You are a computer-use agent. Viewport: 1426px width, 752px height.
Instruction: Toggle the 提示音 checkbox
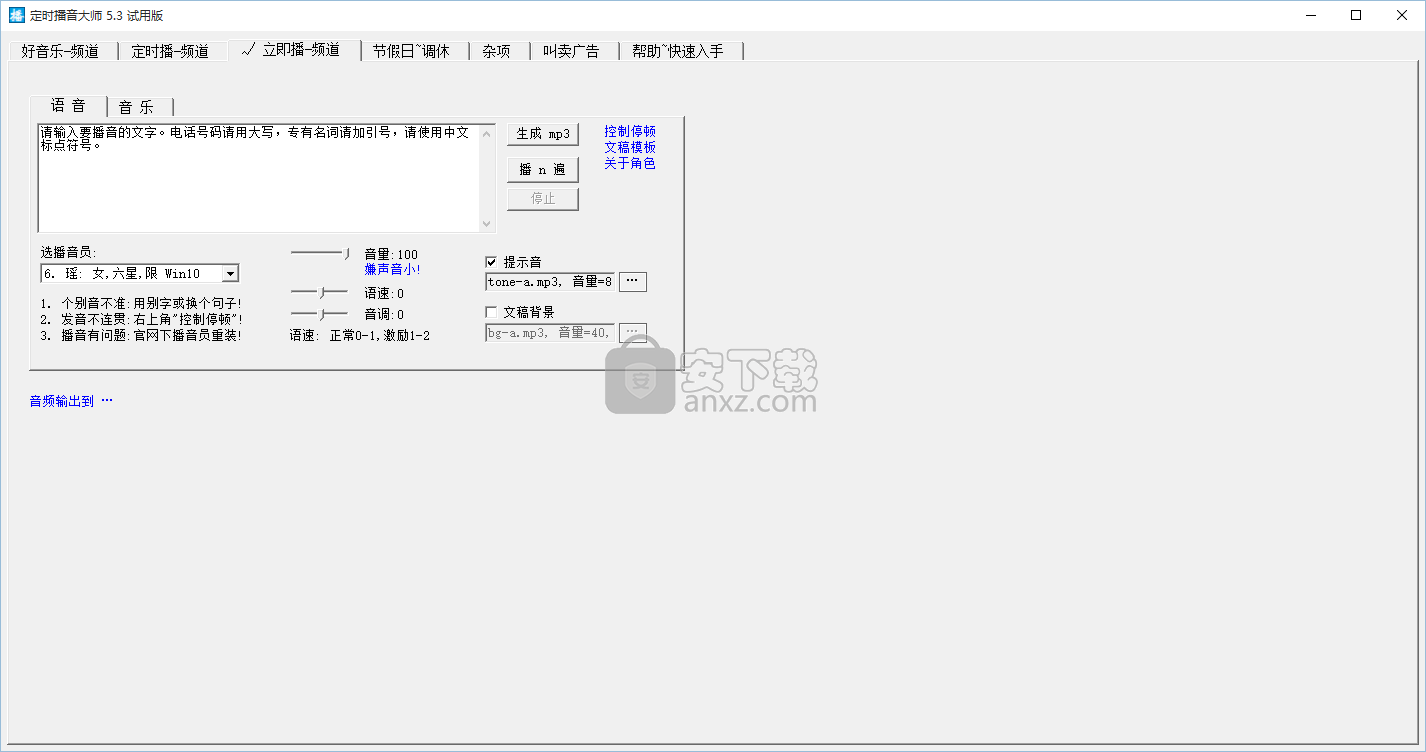pyautogui.click(x=491, y=262)
